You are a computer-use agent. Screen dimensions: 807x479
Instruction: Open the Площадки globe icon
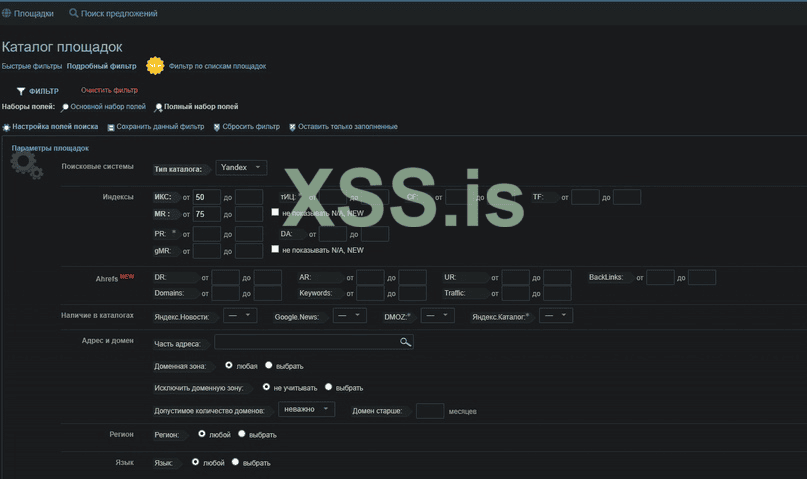[6, 13]
